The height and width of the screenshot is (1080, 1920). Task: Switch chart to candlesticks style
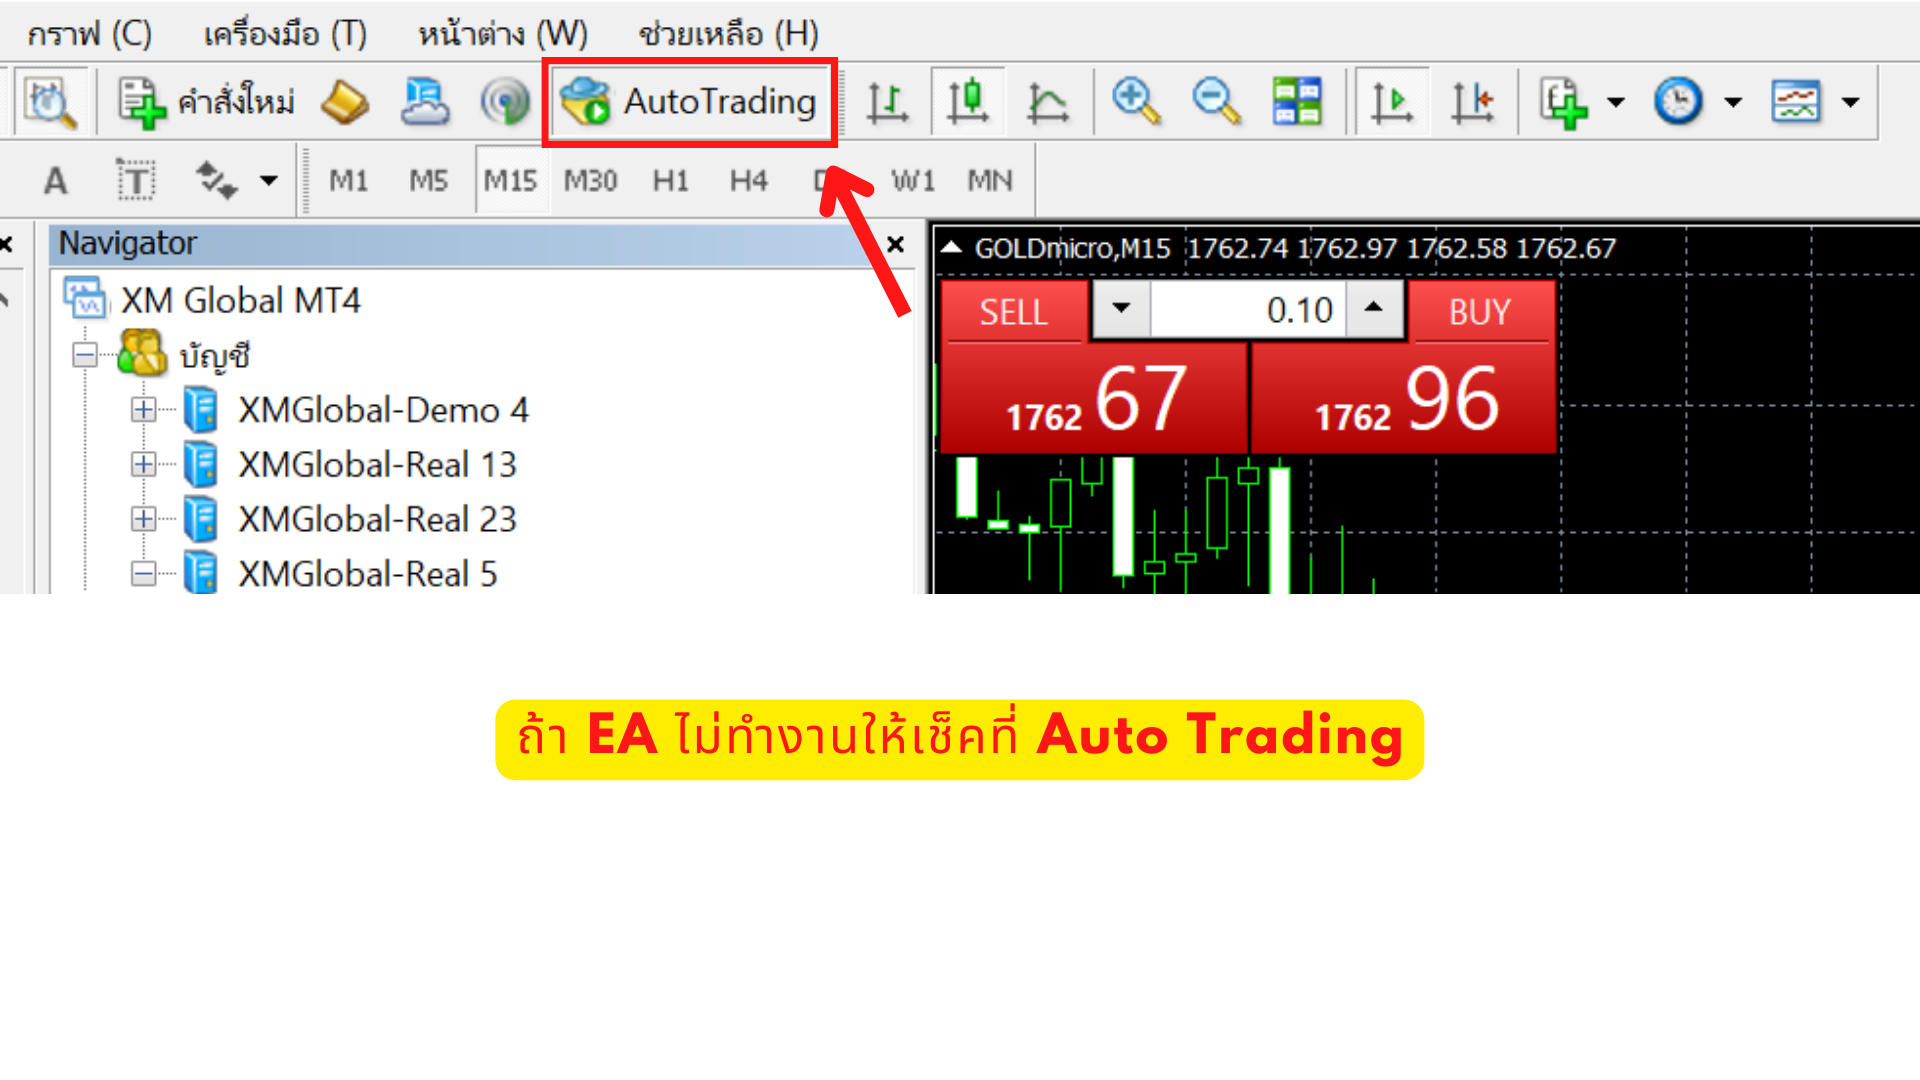967,102
